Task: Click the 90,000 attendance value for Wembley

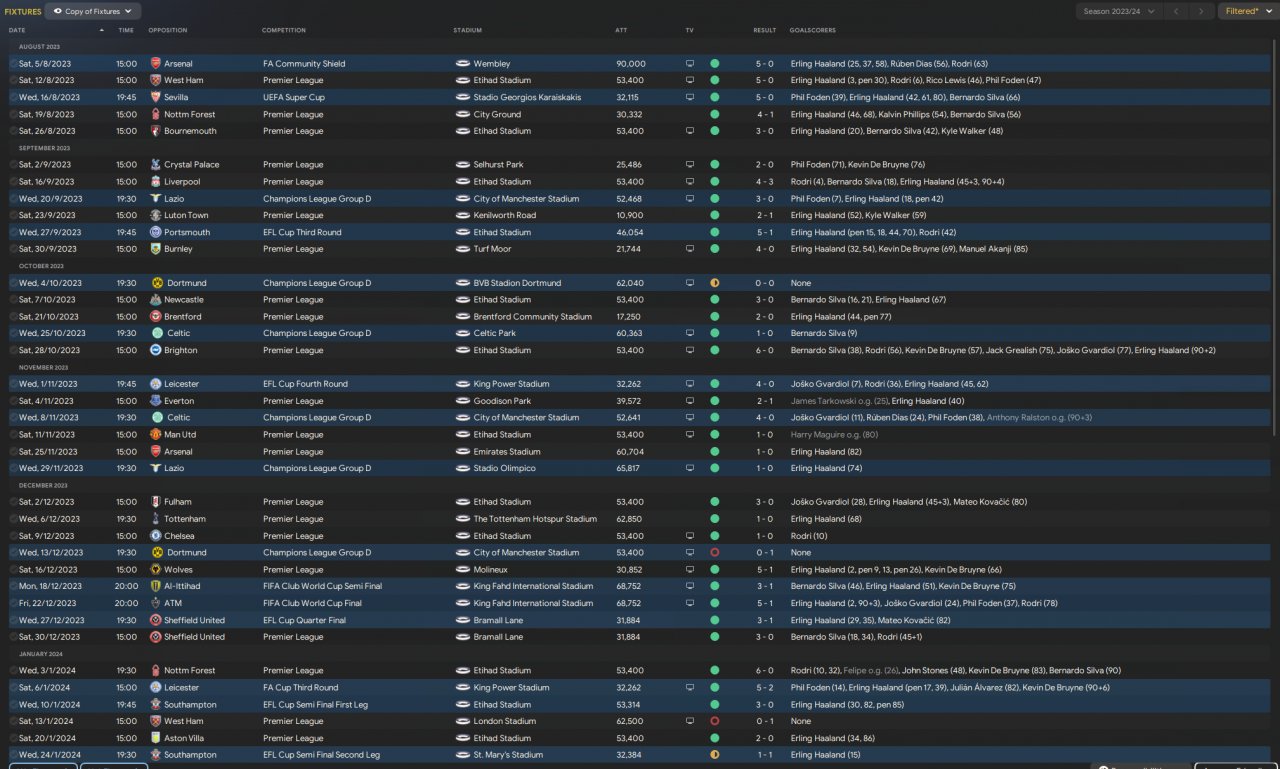Action: pyautogui.click(x=631, y=64)
